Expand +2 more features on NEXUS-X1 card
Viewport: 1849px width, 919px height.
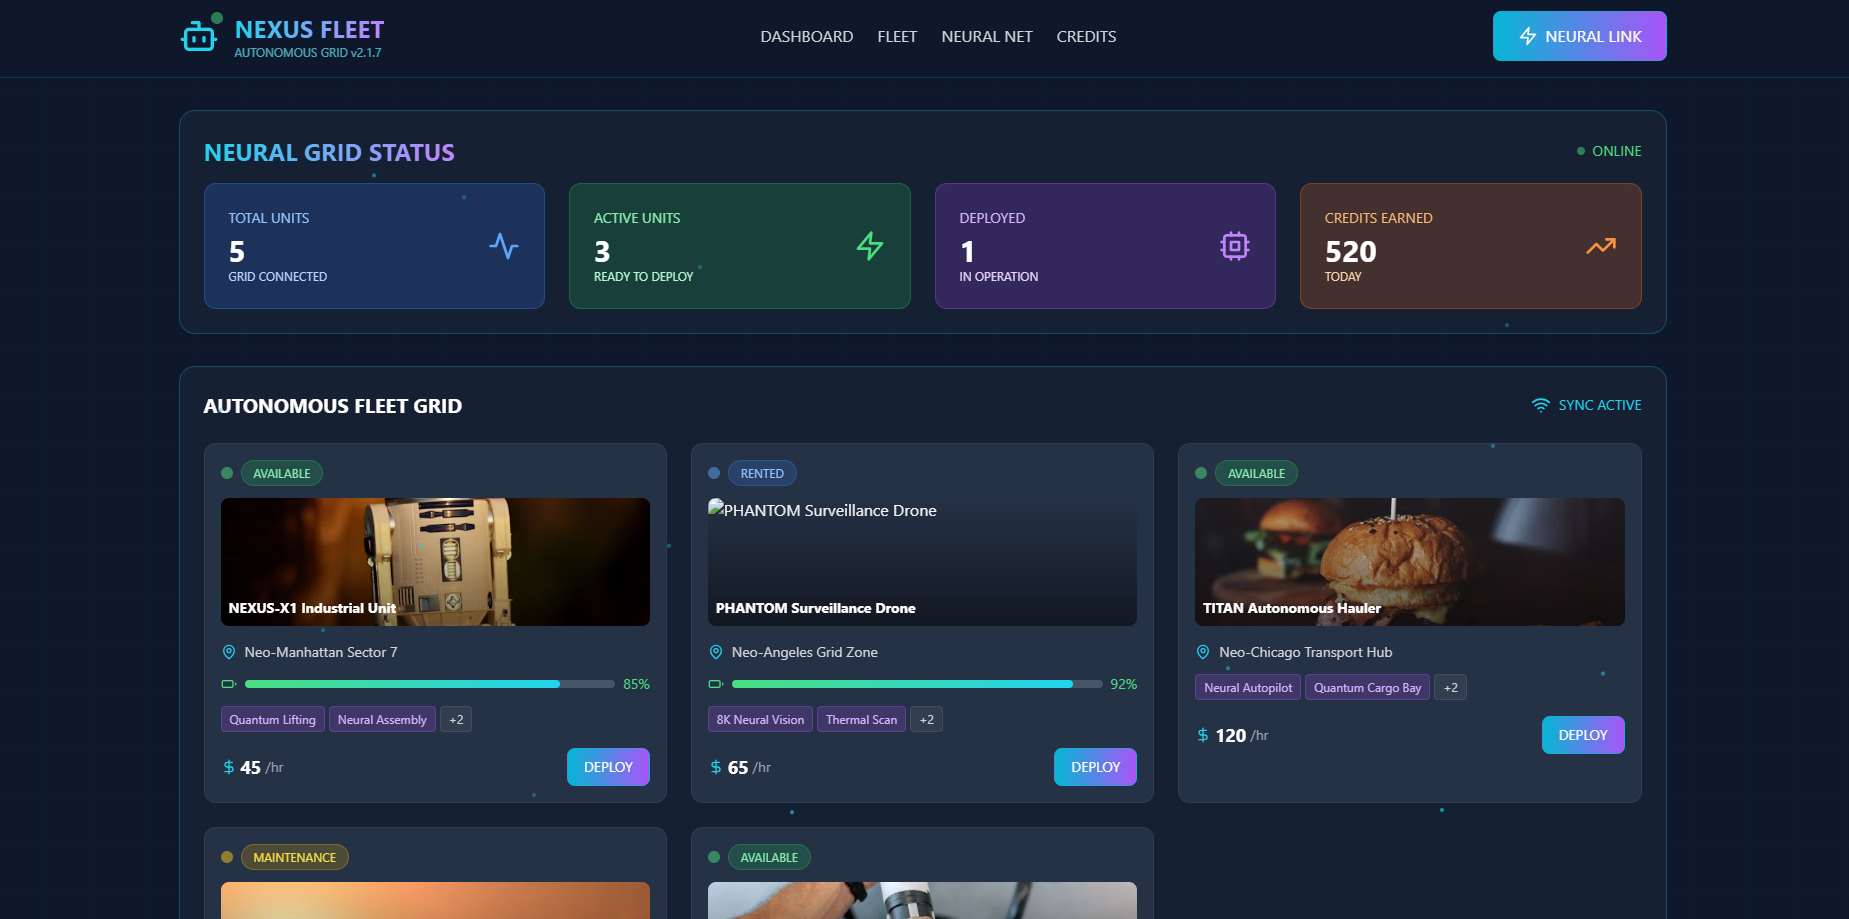coord(456,720)
